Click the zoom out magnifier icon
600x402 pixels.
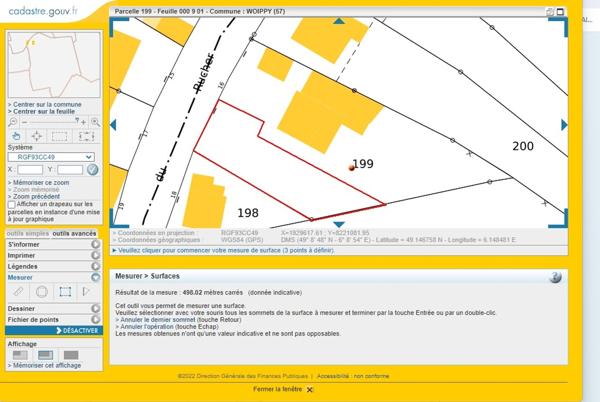click(x=13, y=122)
